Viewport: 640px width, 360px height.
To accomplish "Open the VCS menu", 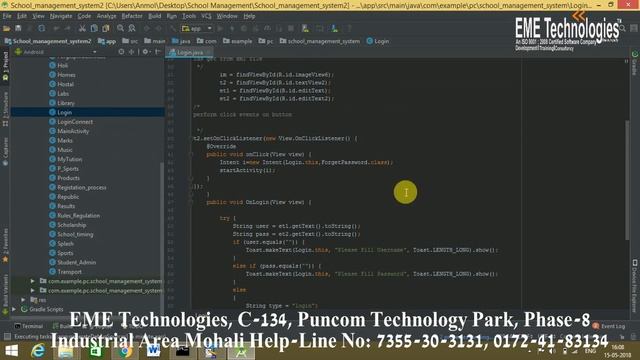I will pos(206,16).
